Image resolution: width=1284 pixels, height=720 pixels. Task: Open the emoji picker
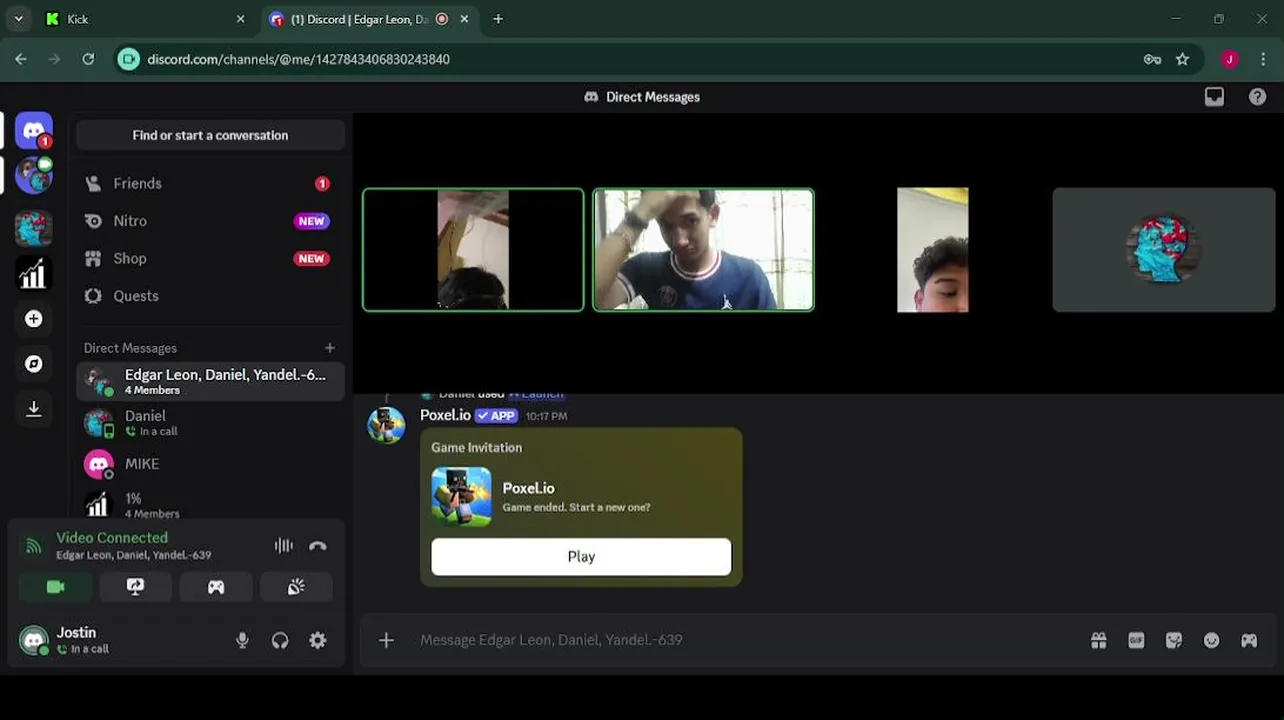tap(1211, 641)
